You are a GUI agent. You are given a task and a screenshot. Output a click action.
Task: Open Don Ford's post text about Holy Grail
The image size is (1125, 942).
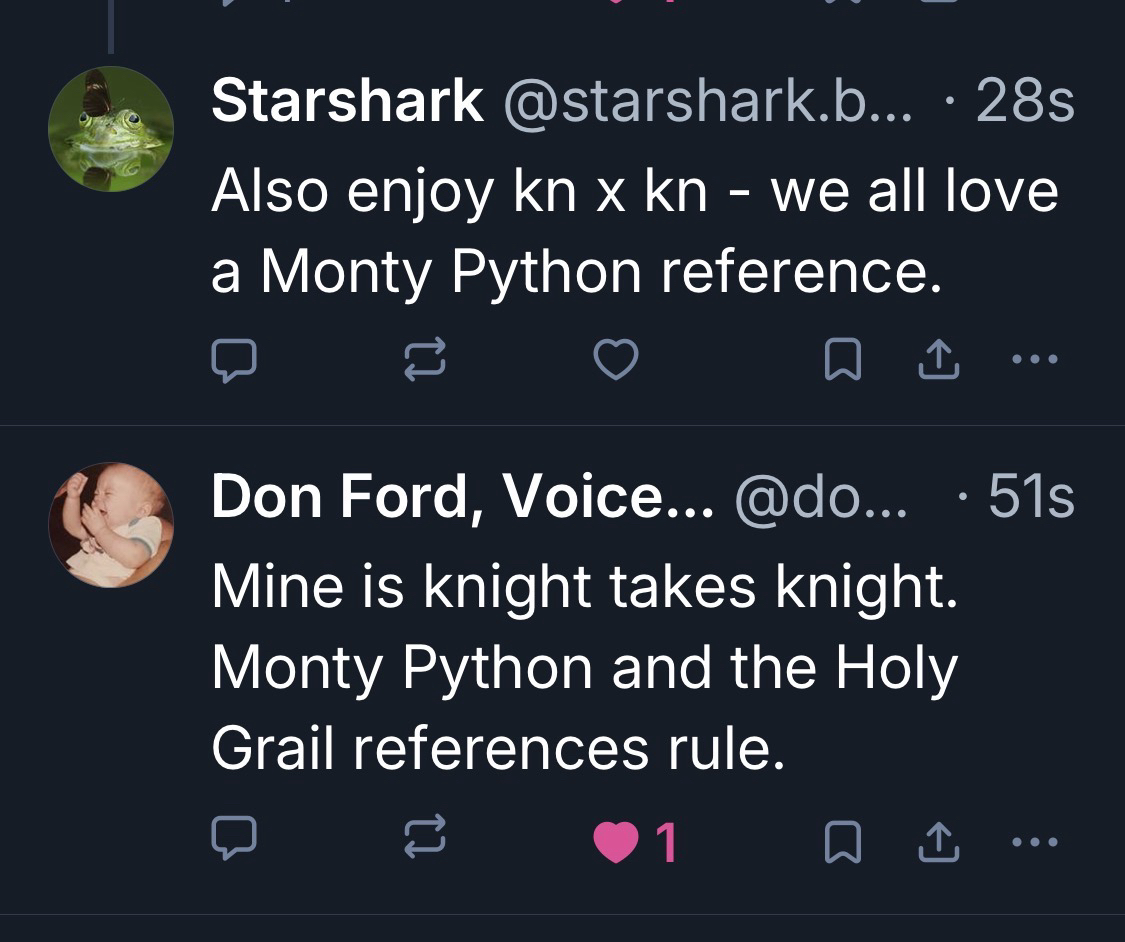tap(585, 667)
